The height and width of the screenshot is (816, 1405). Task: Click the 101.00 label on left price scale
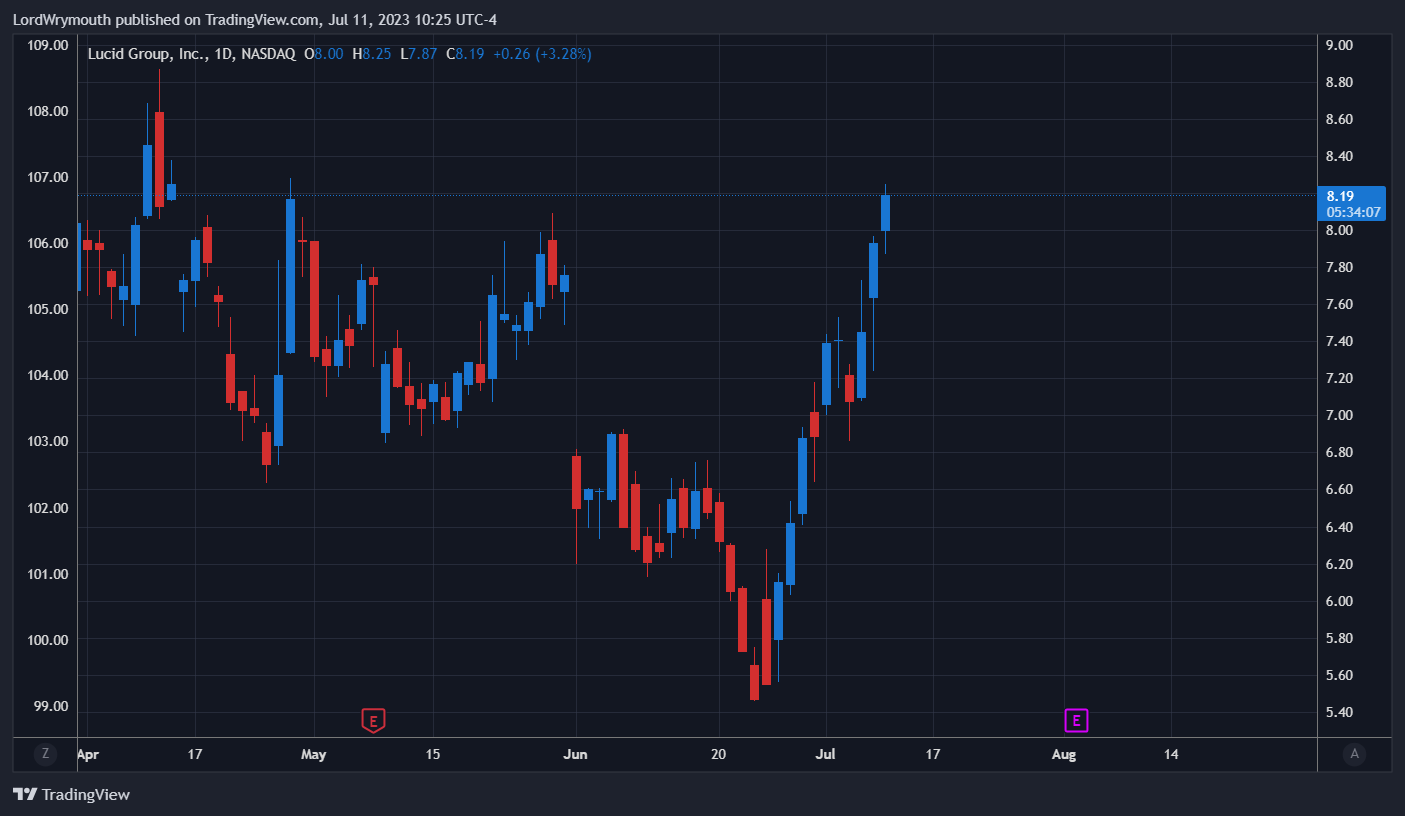[x=48, y=574]
